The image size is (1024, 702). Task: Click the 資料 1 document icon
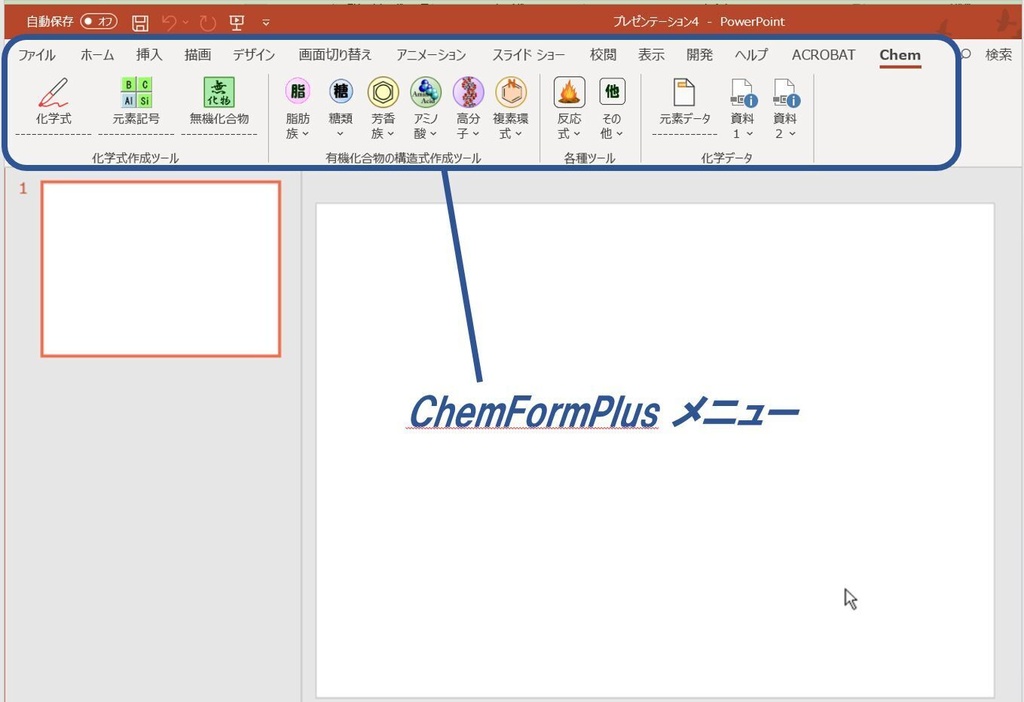click(x=743, y=93)
